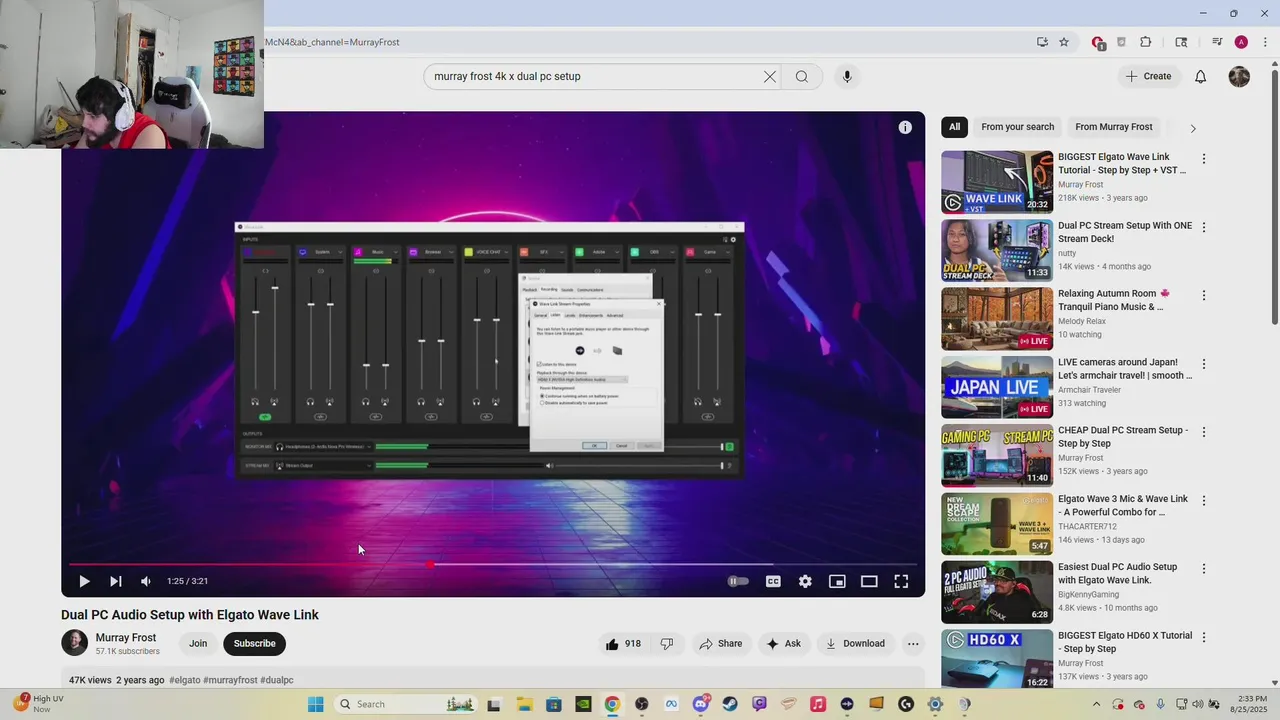The height and width of the screenshot is (720, 1280).
Task: Start voice search with microphone
Action: (847, 76)
